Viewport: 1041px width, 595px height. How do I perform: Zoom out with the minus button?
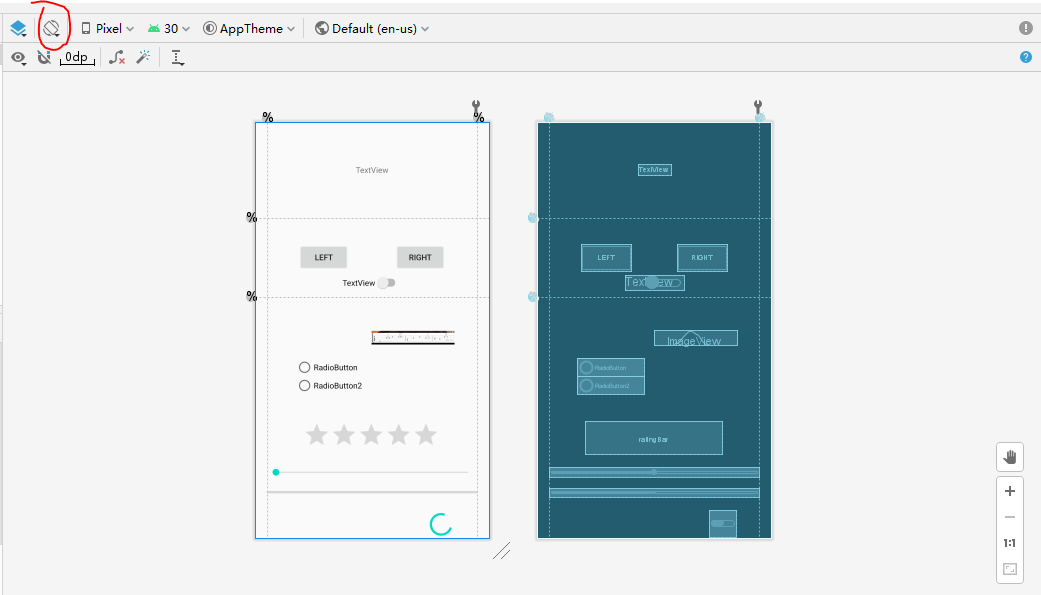pos(1010,517)
